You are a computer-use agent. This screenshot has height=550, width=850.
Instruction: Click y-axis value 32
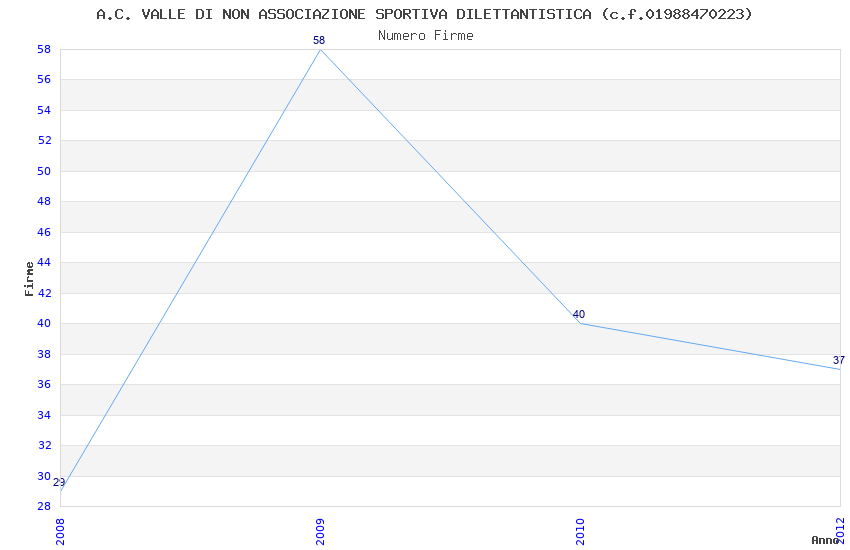point(44,445)
